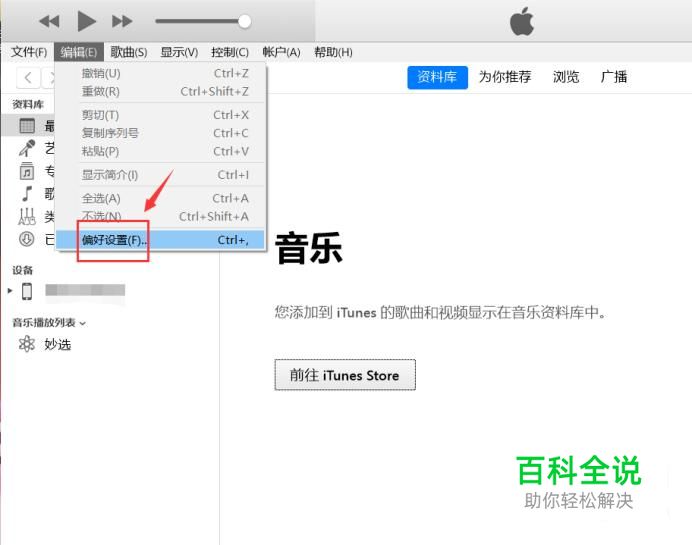692x545 pixels.
Task: Click the 妙选 atom icon
Action: tap(26, 344)
